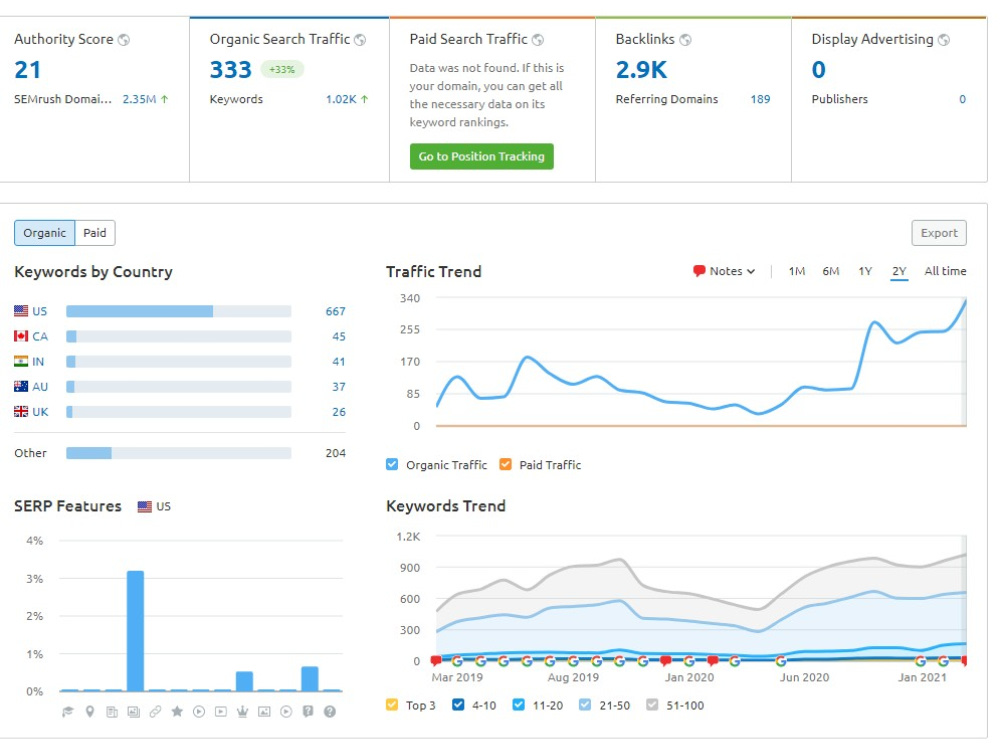Click the India flag icon
This screenshot has height=750, width=1000.
pyautogui.click(x=21, y=362)
